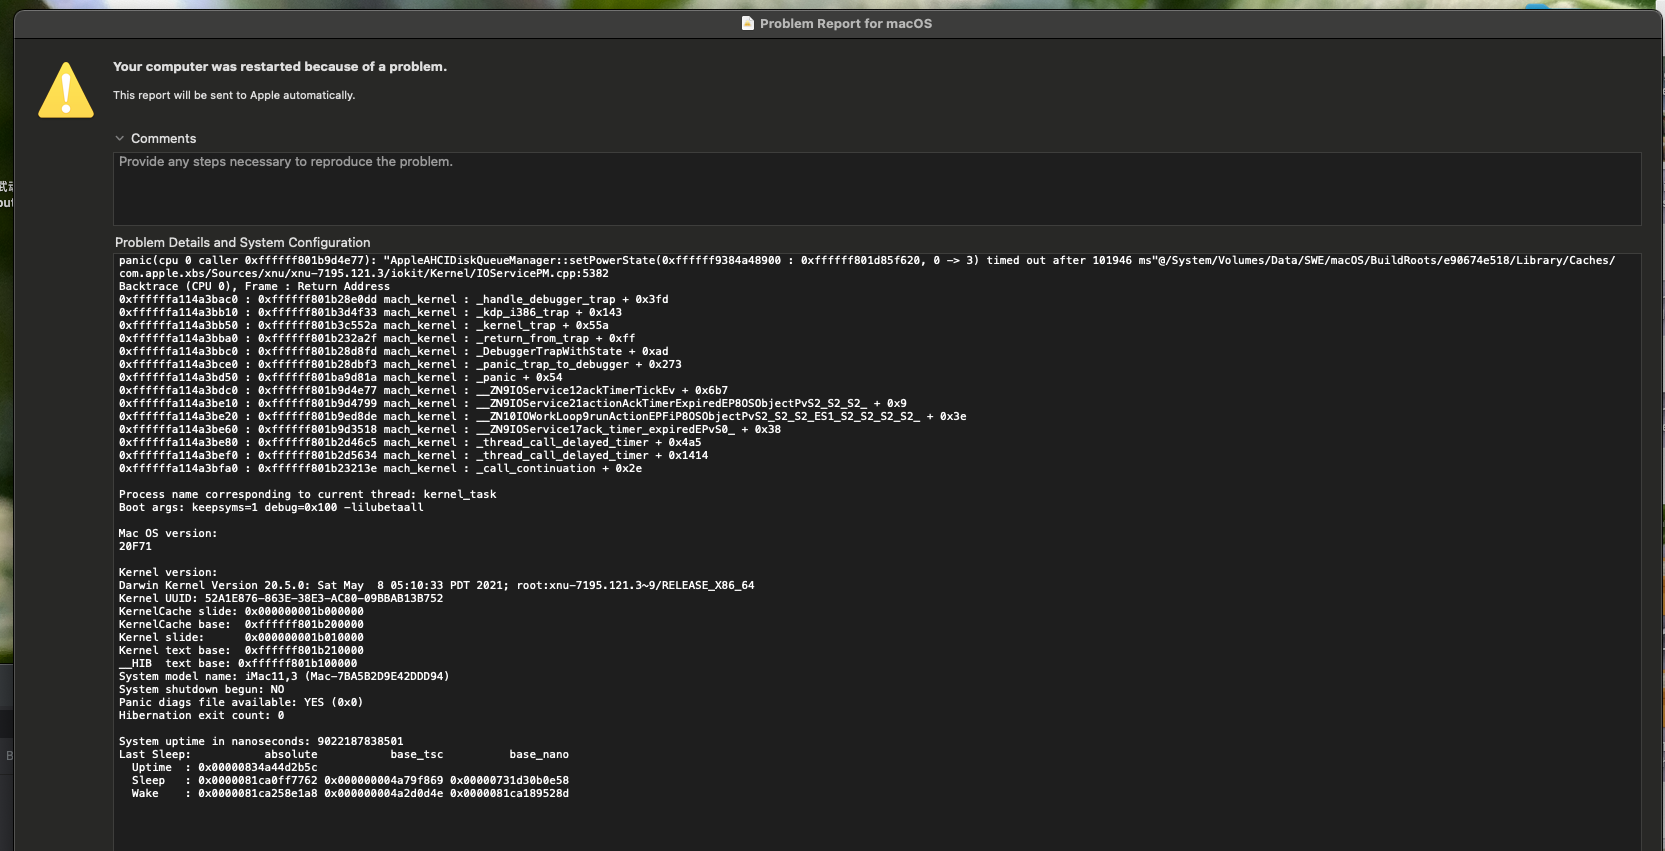Click the document icon in the title bar
1665x851 pixels.
748,23
